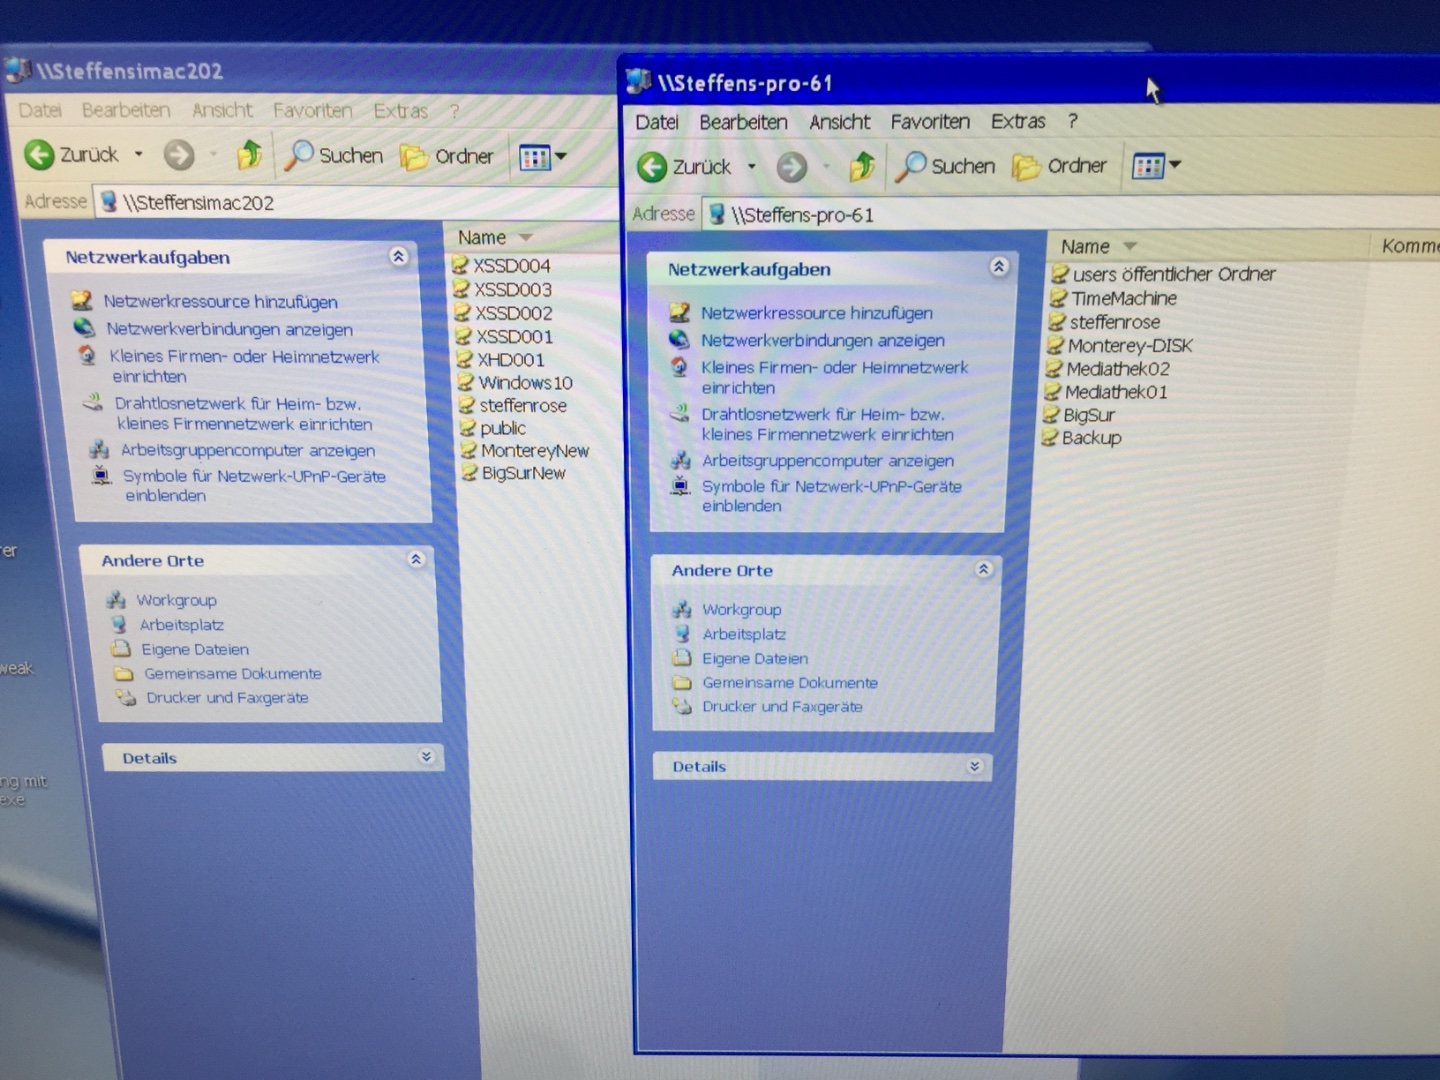
Task: Collapse Netzwerkaufgaben panel in Steffensimac202 window
Action: [x=398, y=256]
